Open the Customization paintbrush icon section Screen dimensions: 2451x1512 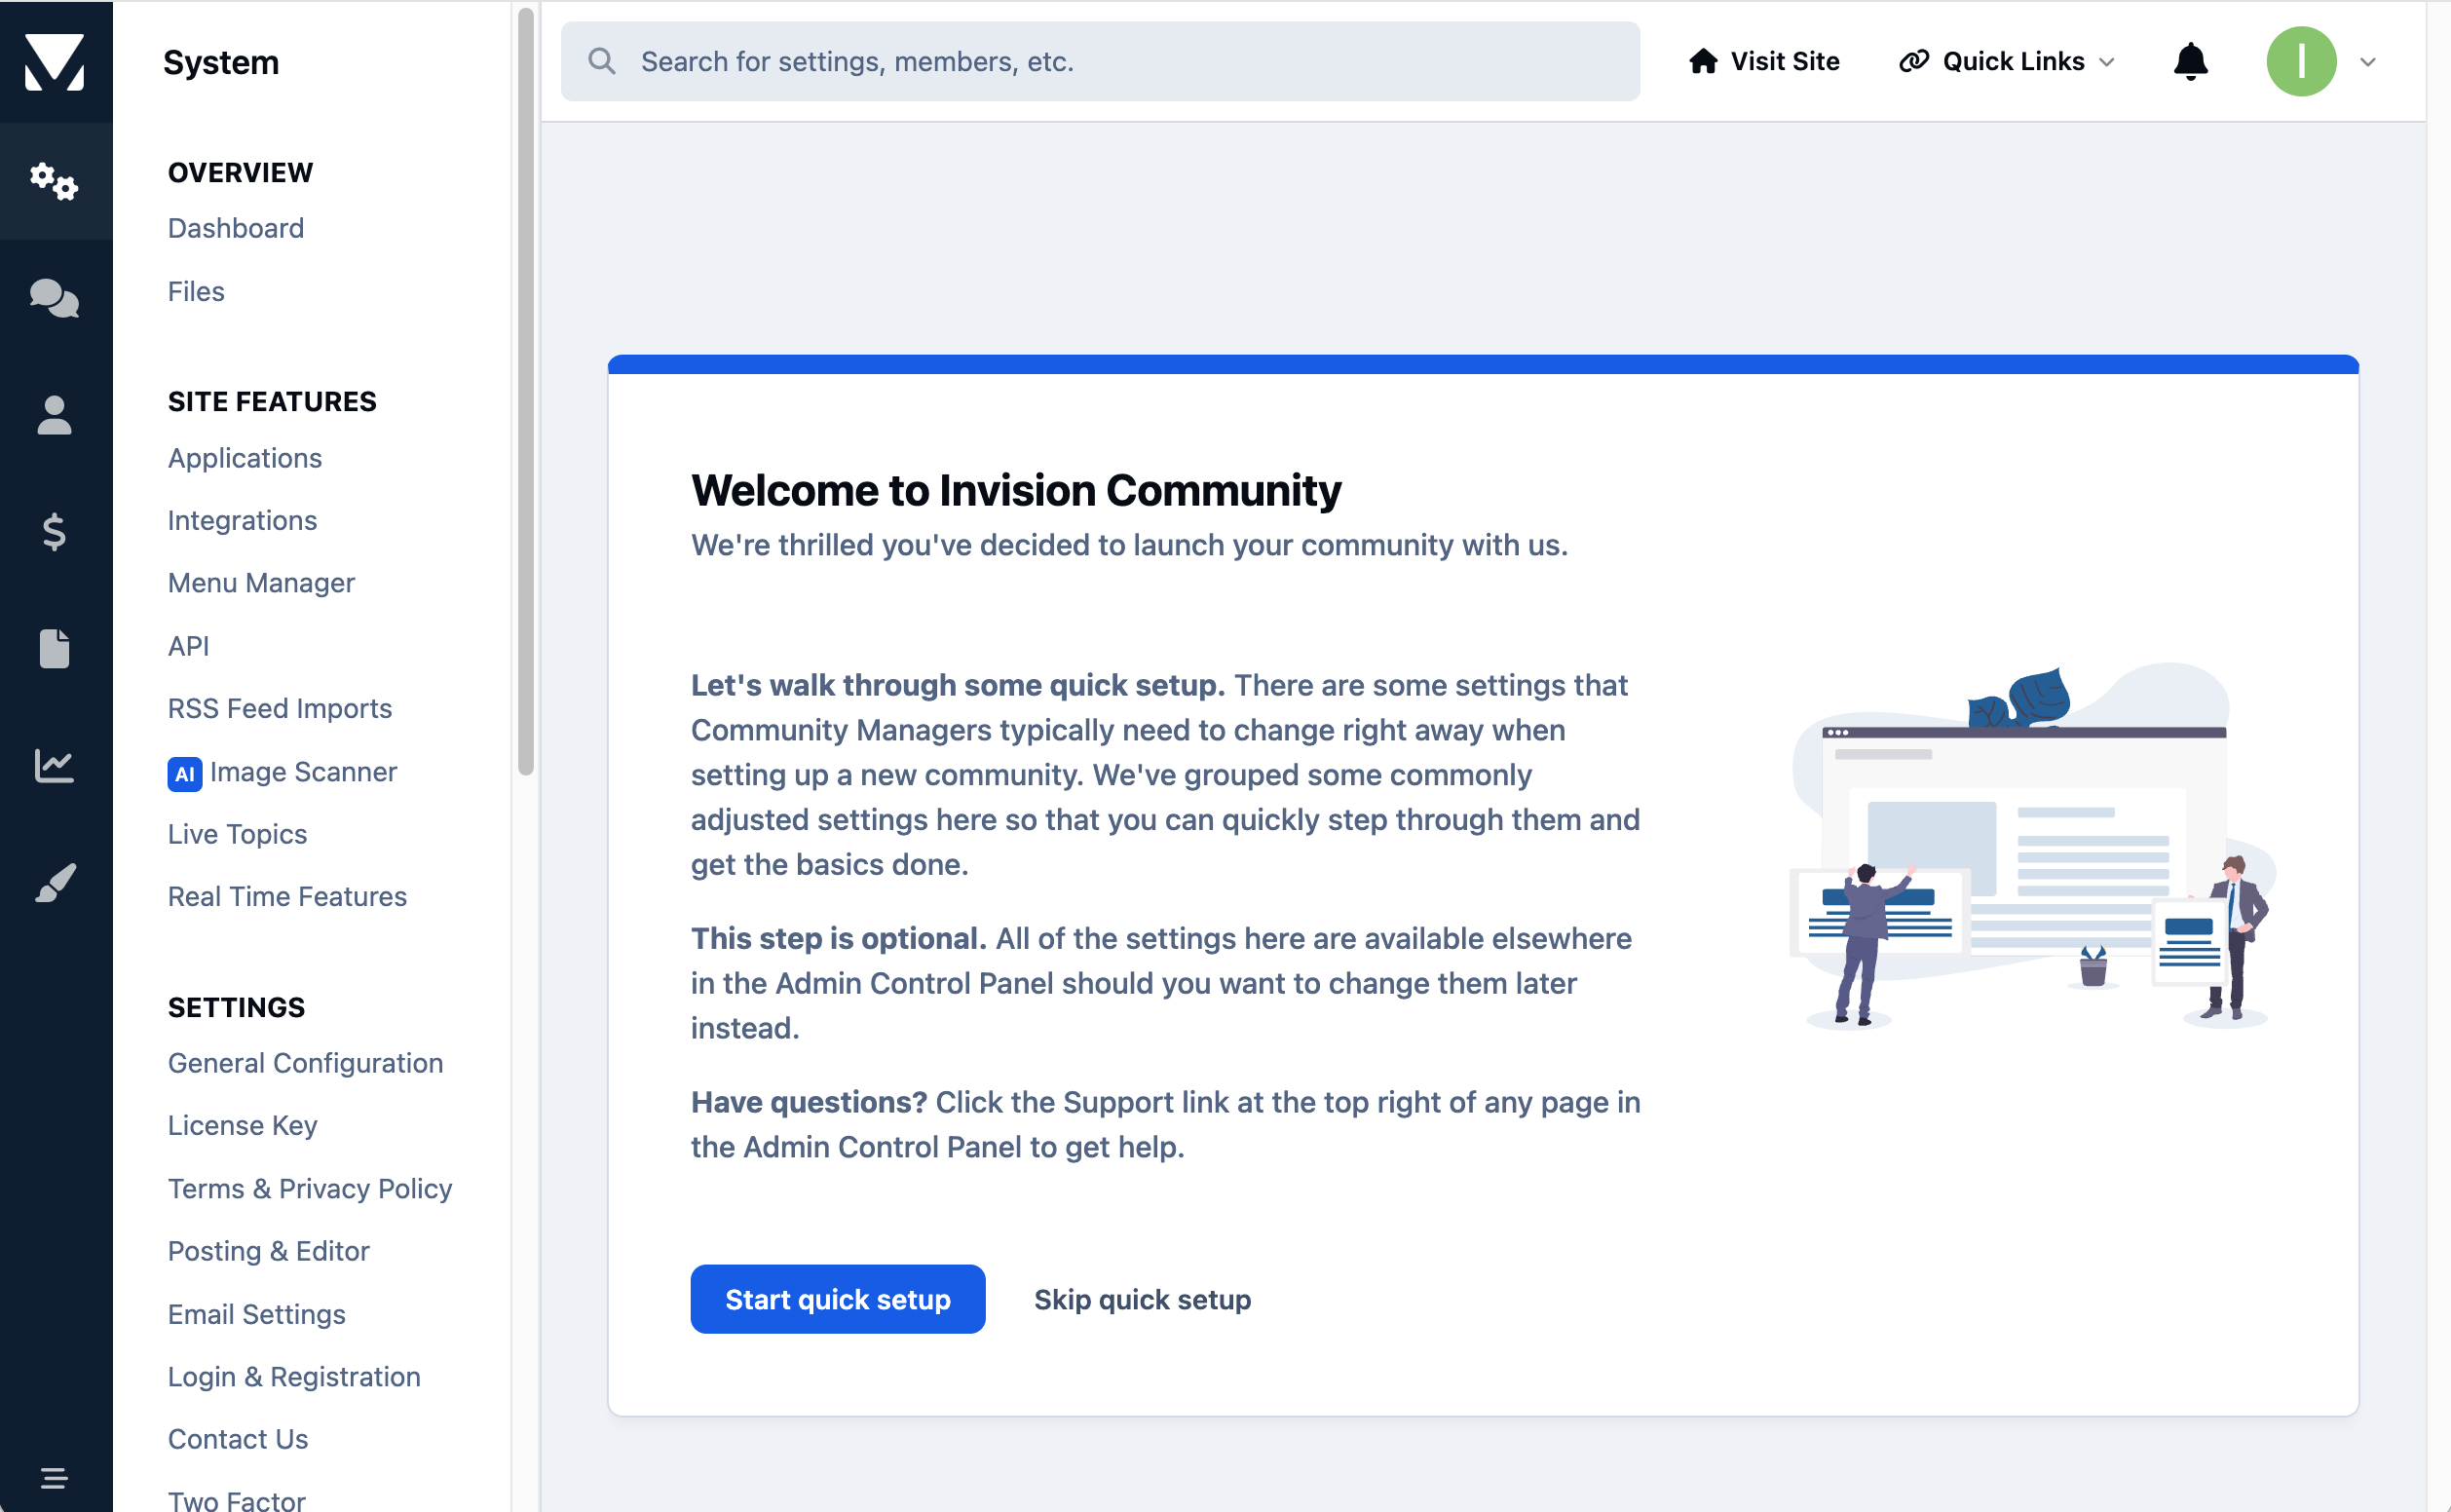pyautogui.click(x=55, y=883)
